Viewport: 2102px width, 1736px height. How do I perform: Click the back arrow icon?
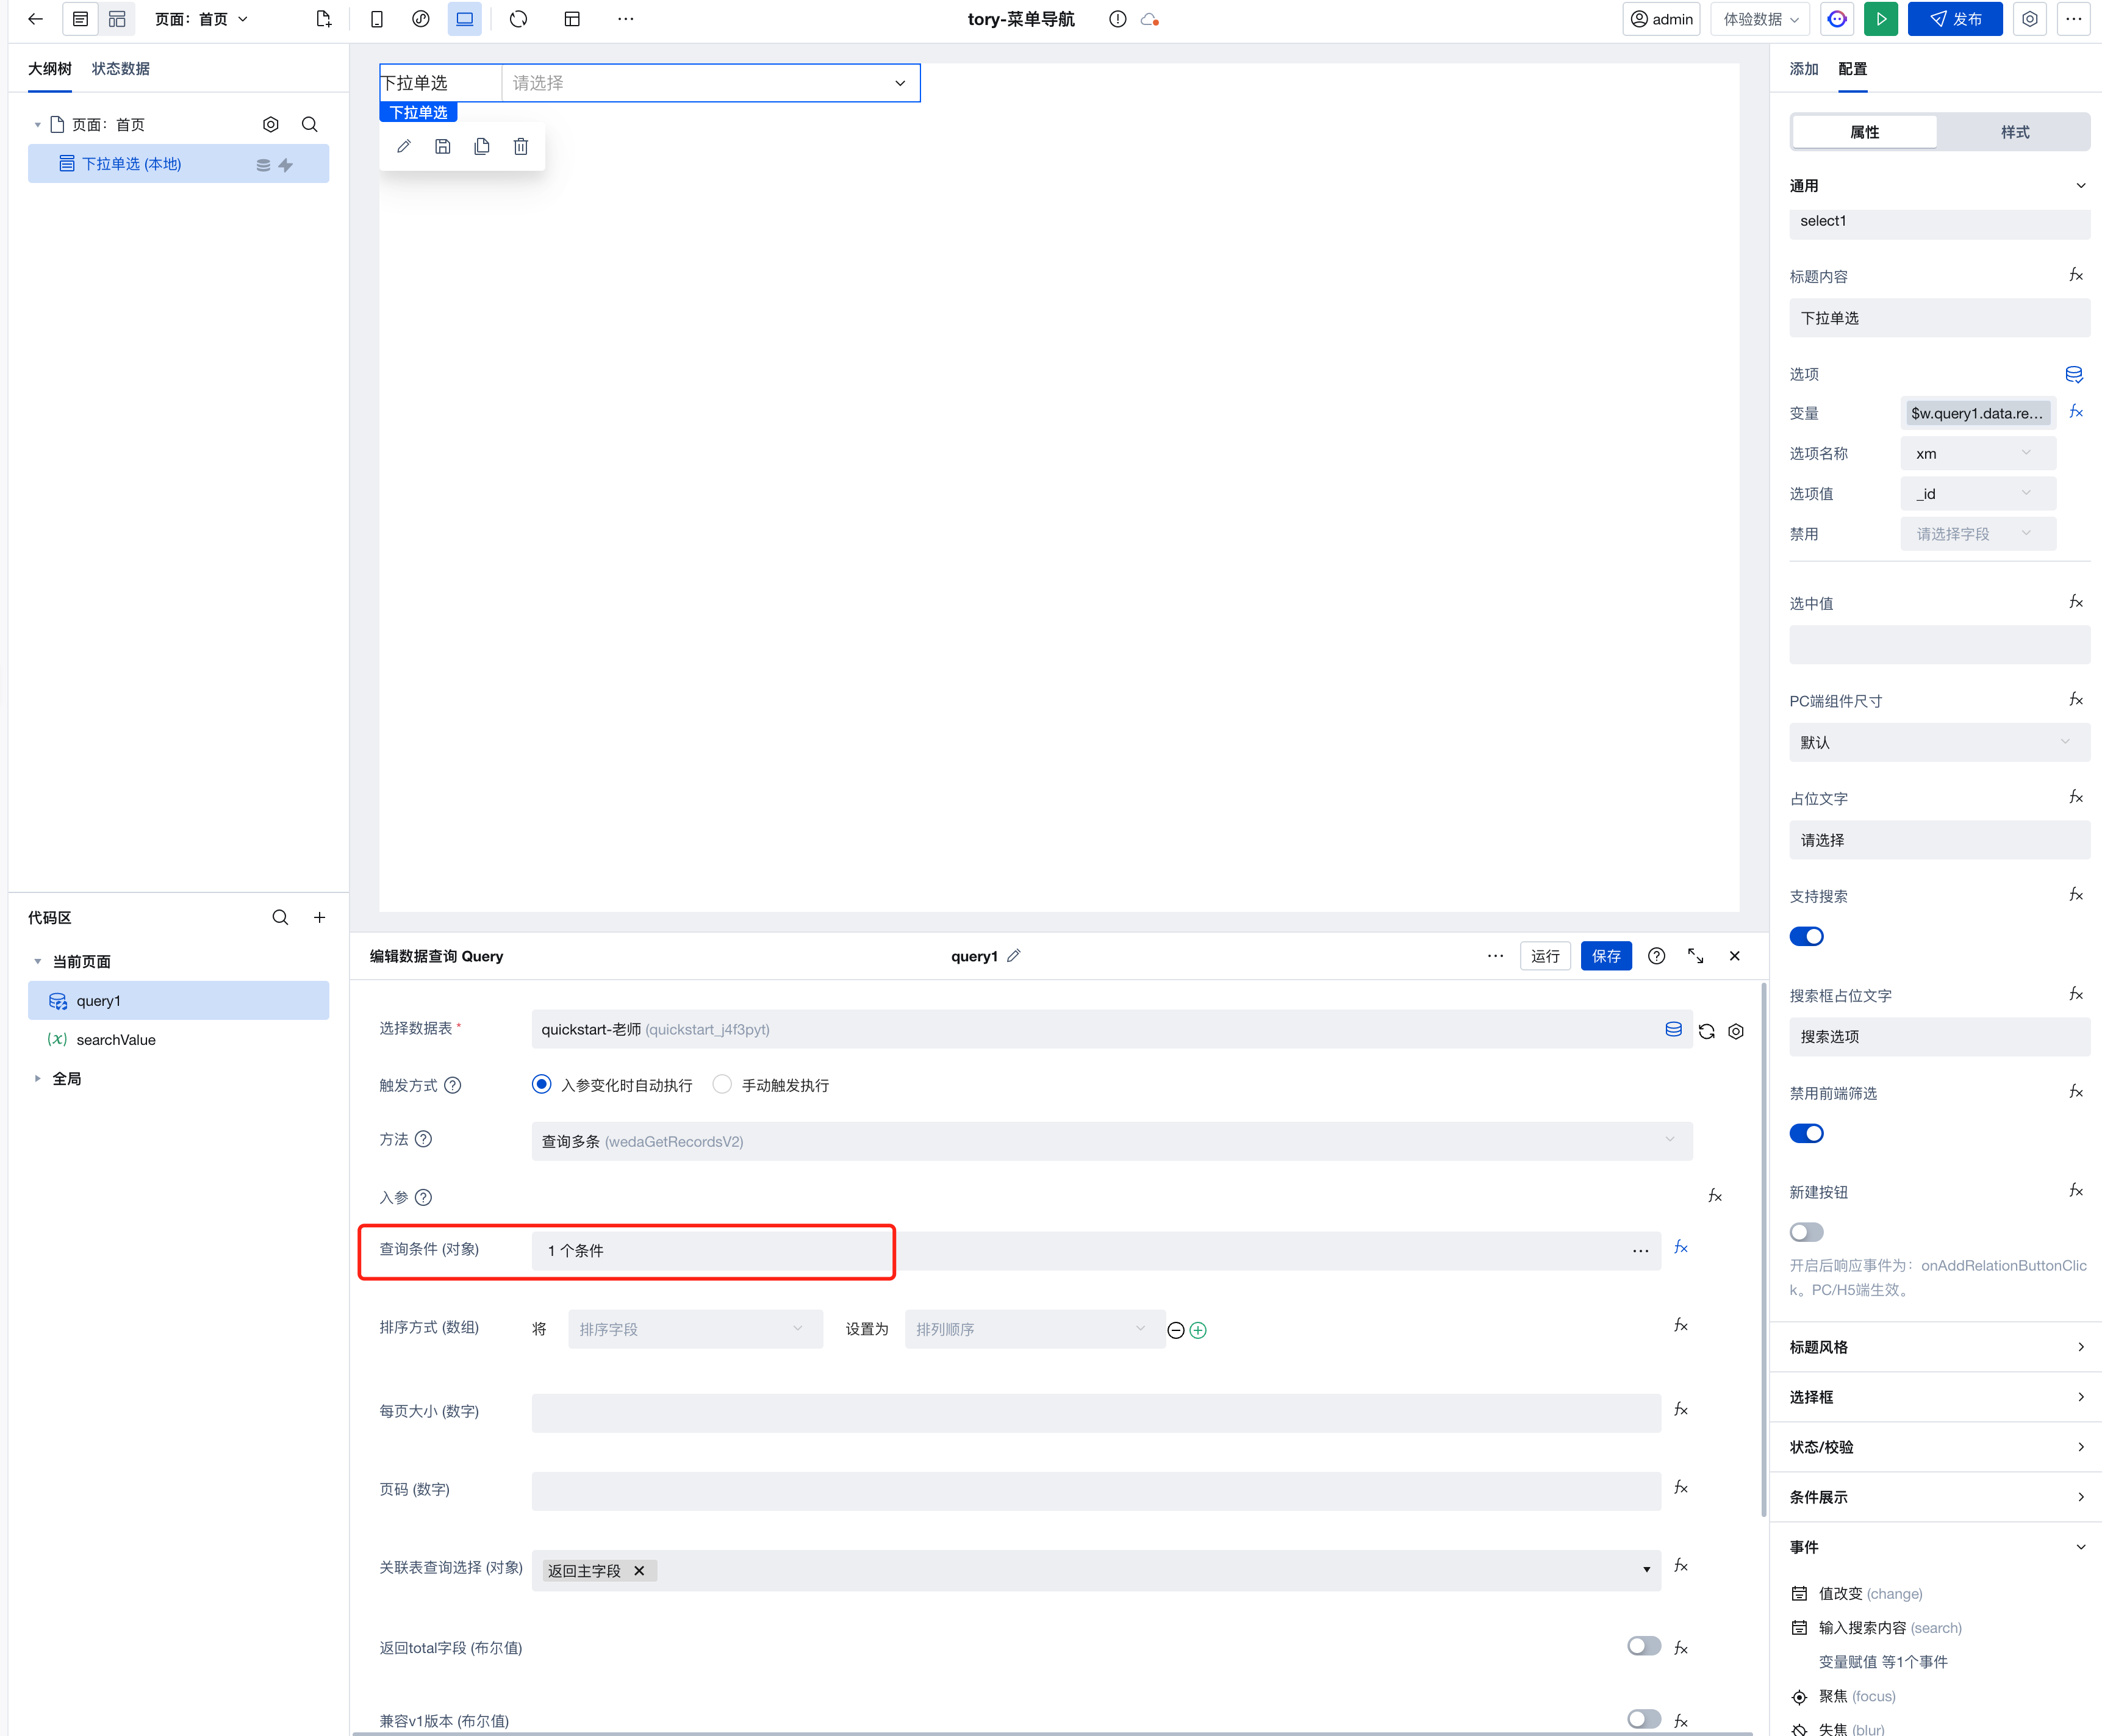click(x=35, y=19)
